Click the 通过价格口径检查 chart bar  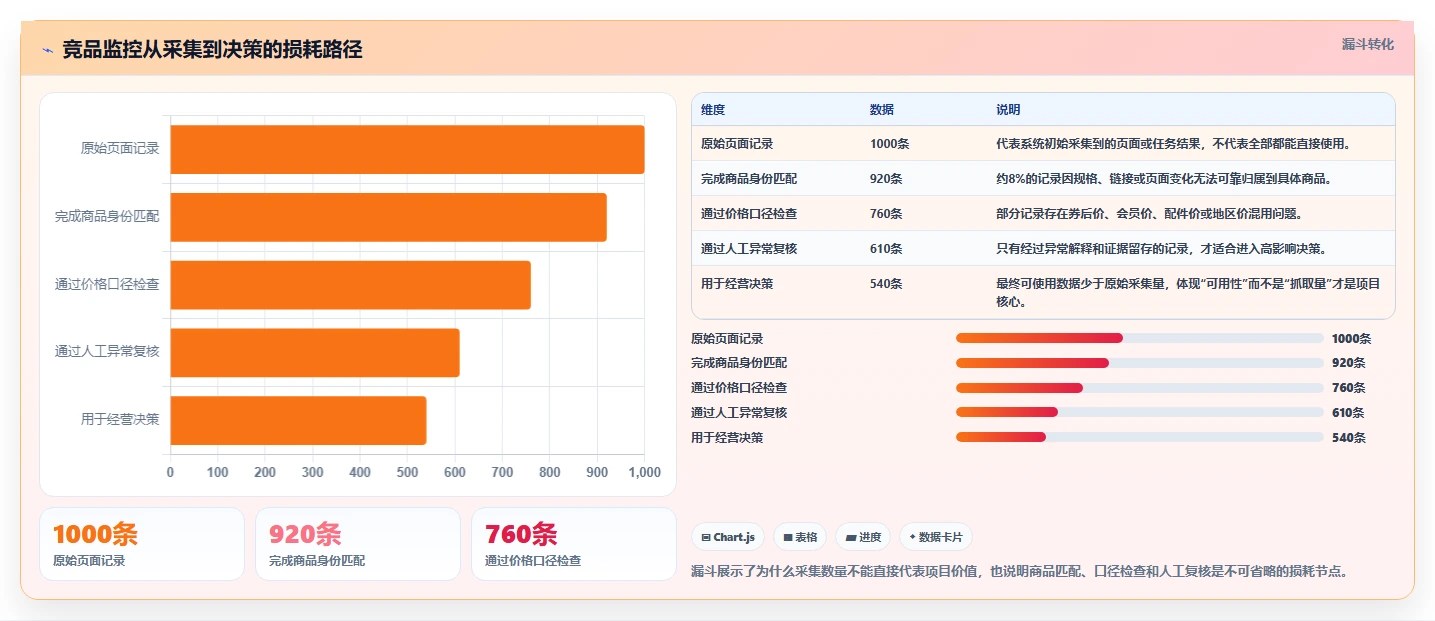pyautogui.click(x=351, y=285)
